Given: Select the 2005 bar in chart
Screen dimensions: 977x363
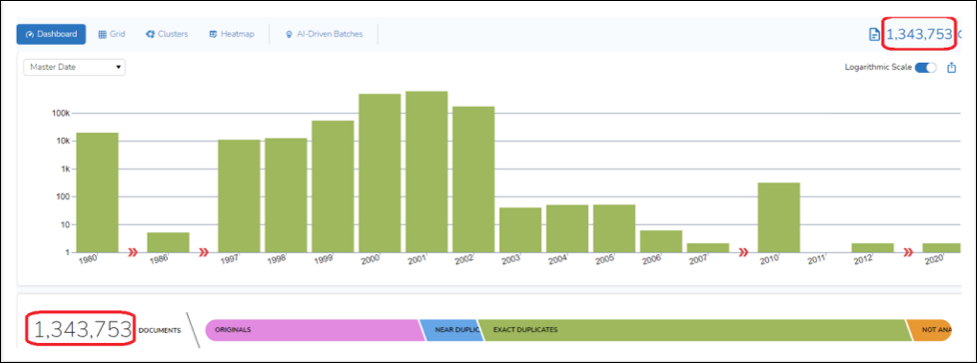Looking at the screenshot, I should pos(614,229).
